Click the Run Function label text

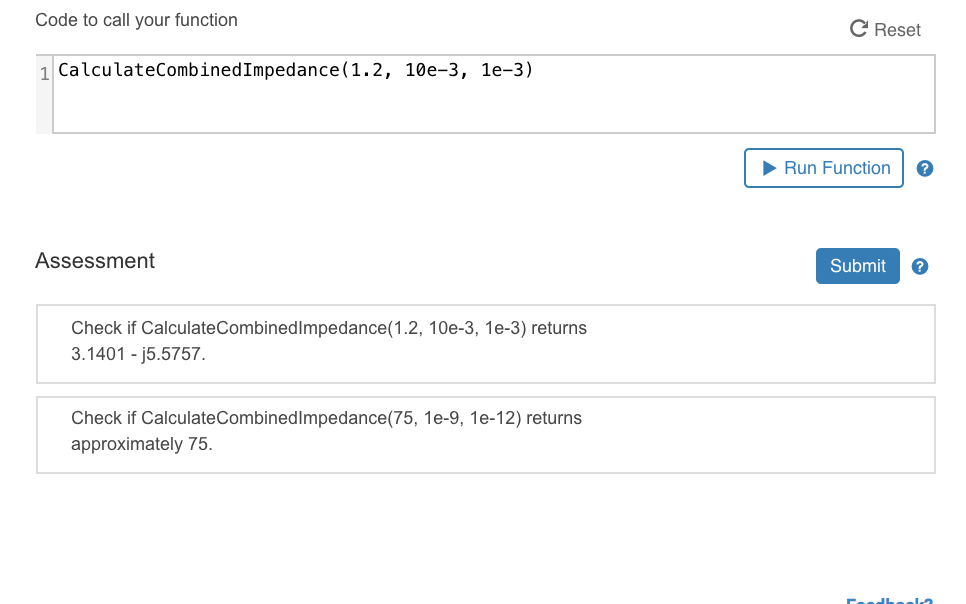click(x=836, y=168)
